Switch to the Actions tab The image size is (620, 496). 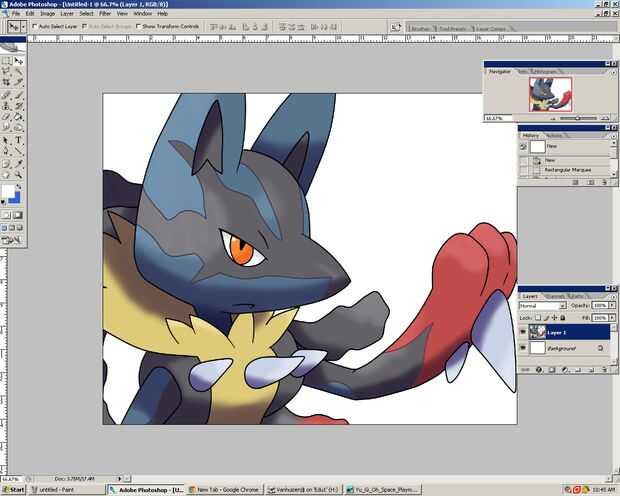(554, 136)
